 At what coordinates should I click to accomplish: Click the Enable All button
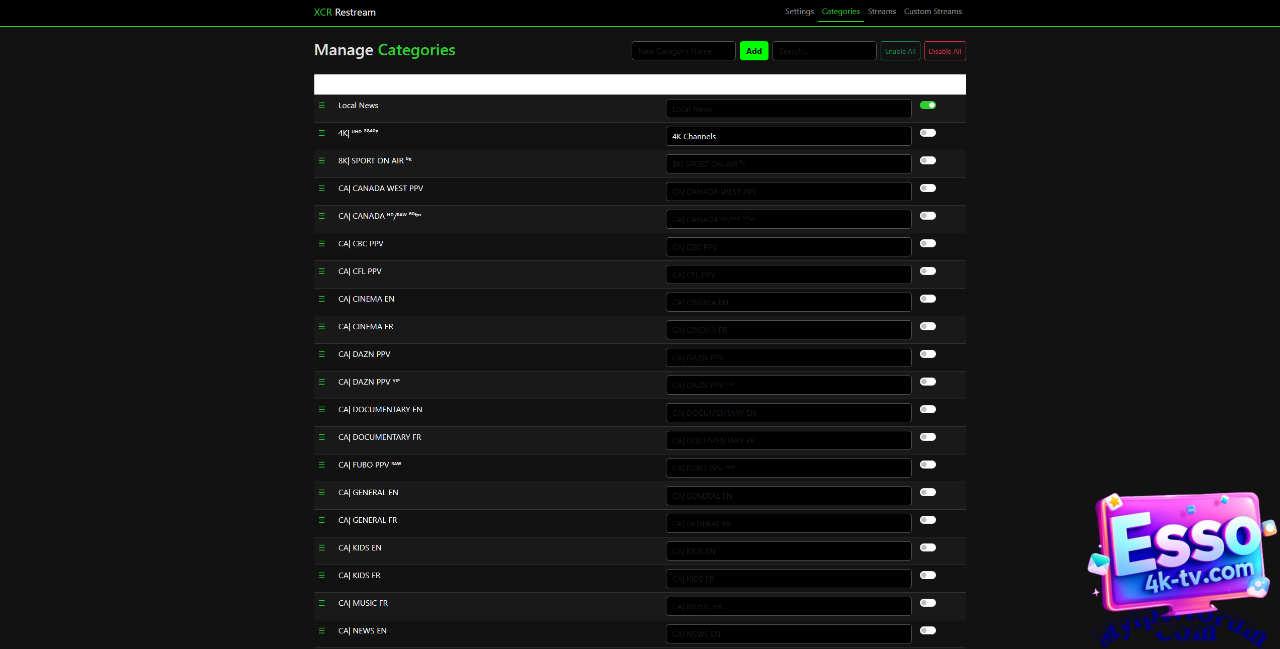point(900,51)
